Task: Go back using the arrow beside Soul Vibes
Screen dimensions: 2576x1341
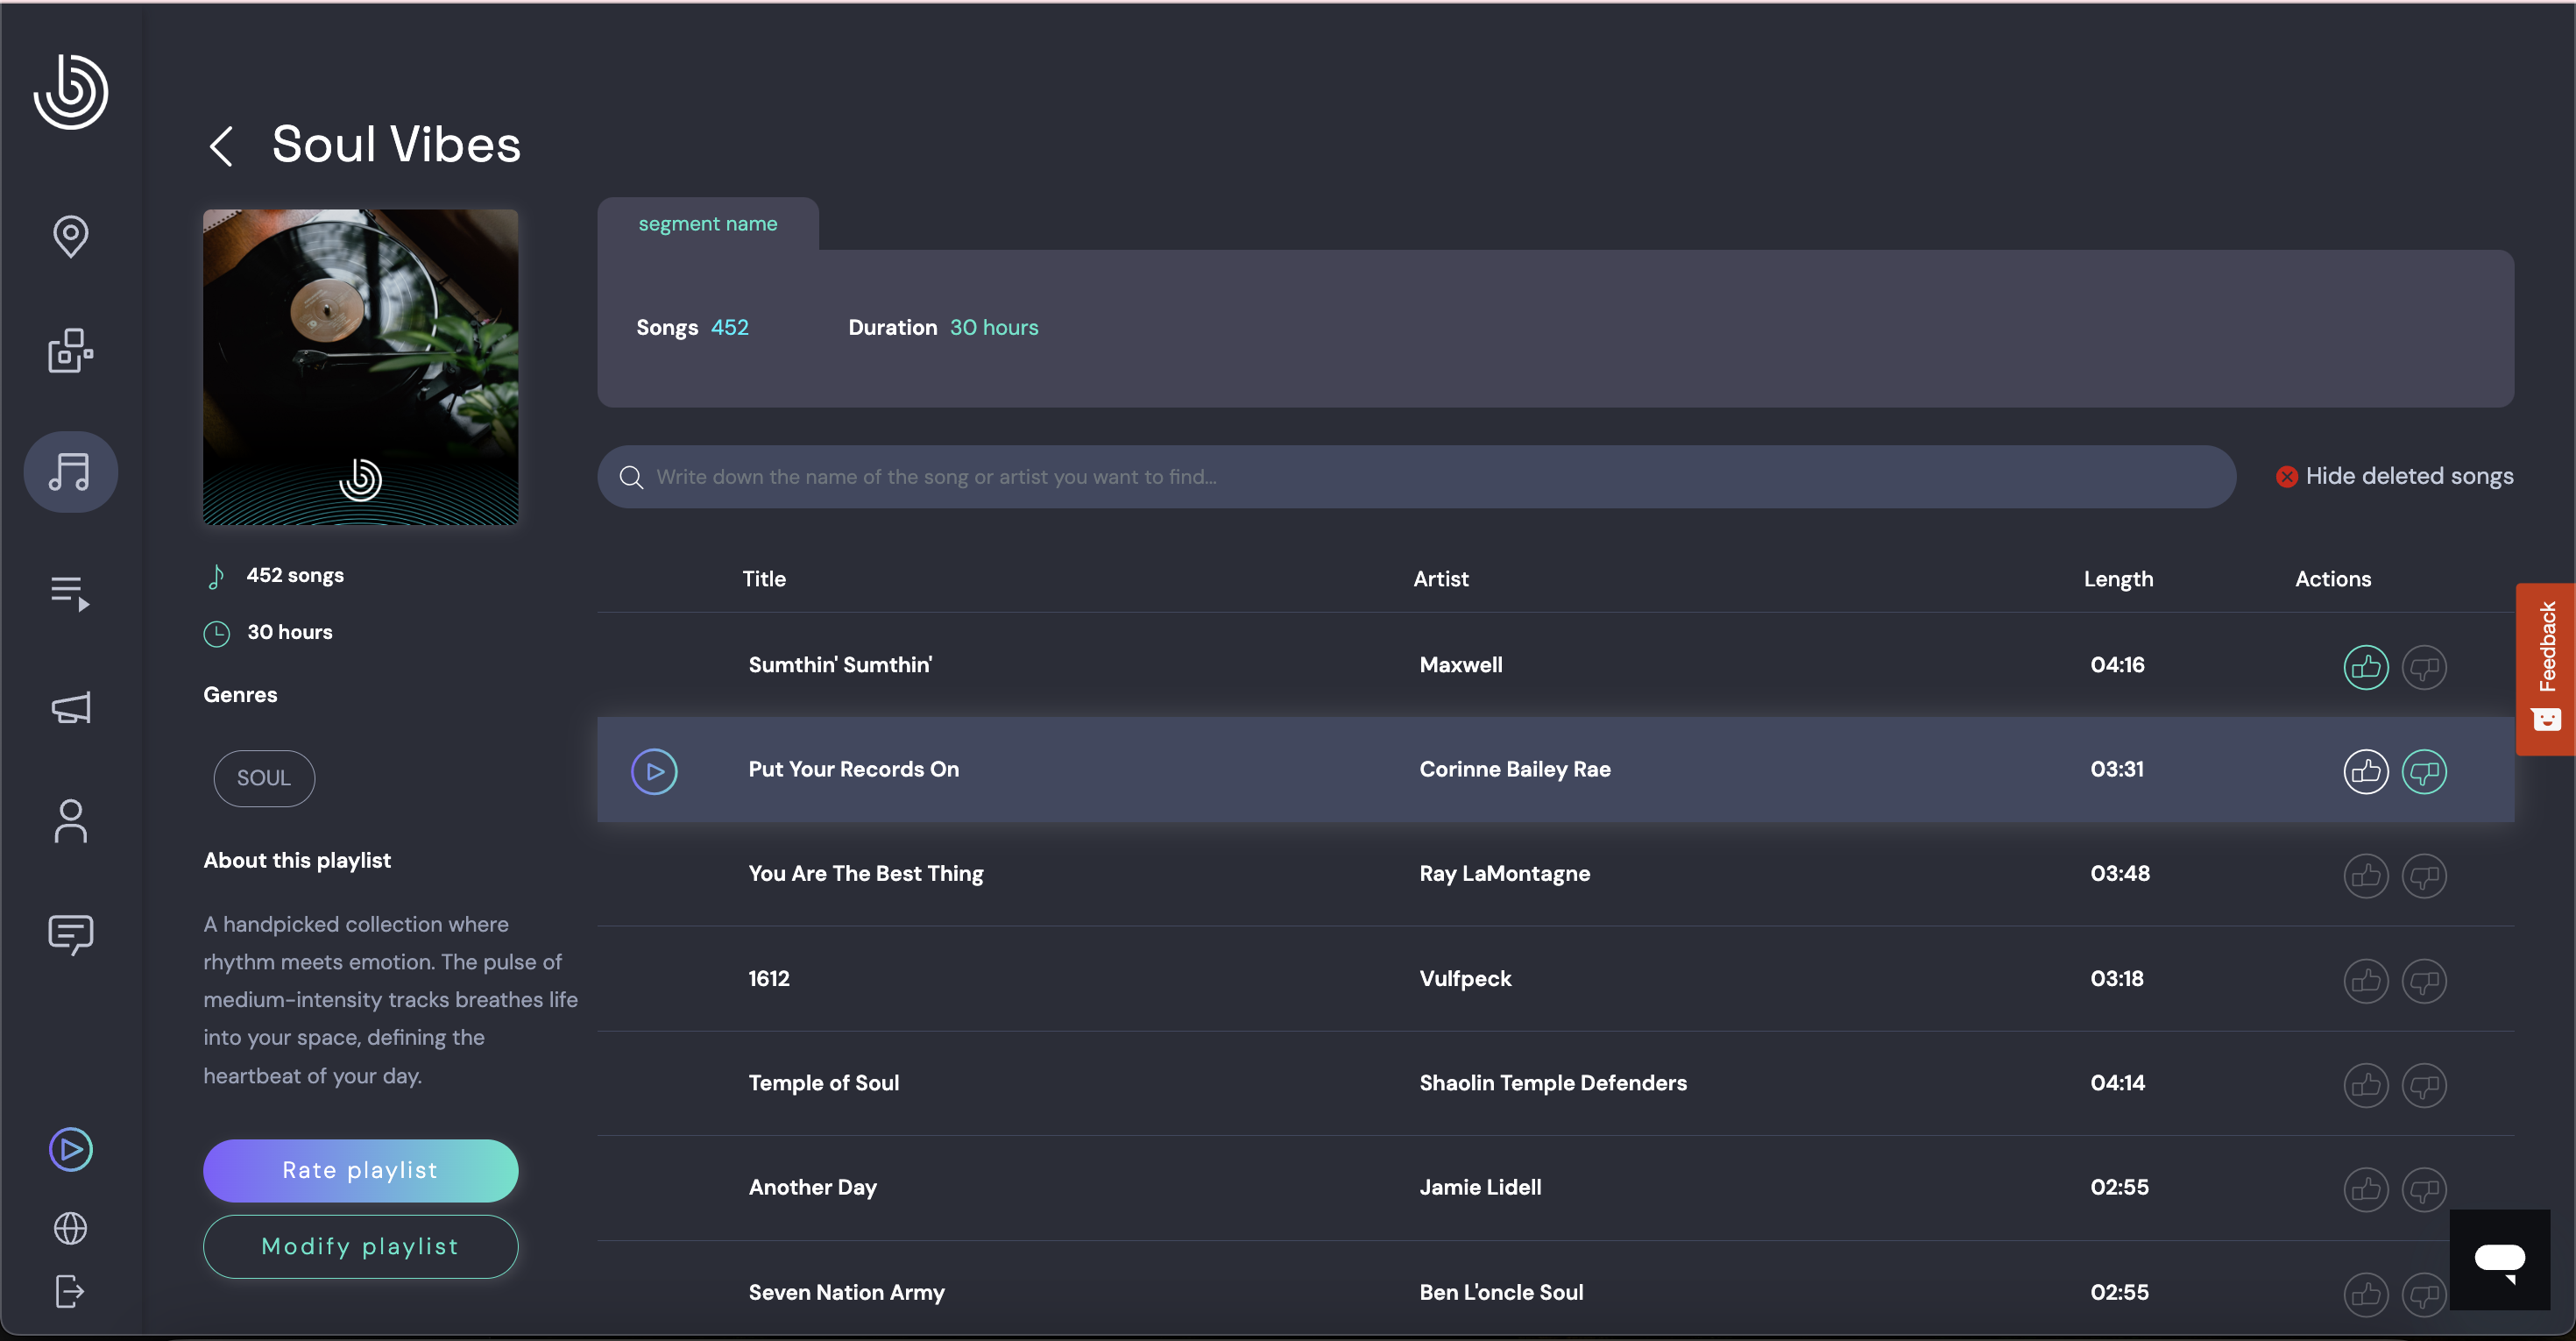Action: click(222, 146)
